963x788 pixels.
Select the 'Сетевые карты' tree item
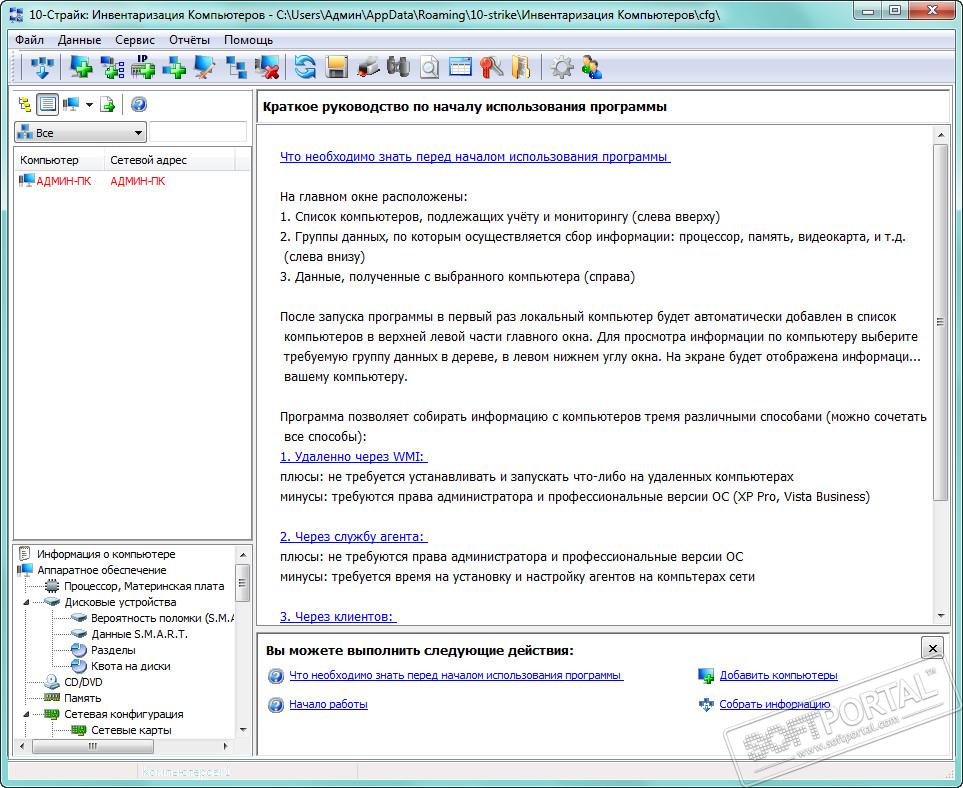[131, 730]
